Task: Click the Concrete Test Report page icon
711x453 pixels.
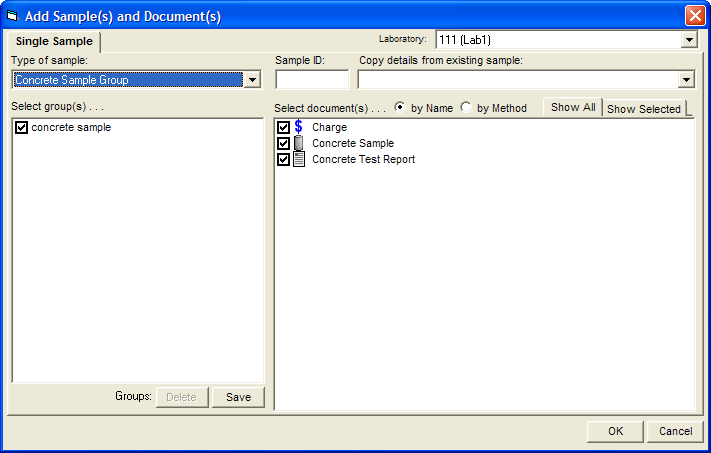Action: click(298, 159)
